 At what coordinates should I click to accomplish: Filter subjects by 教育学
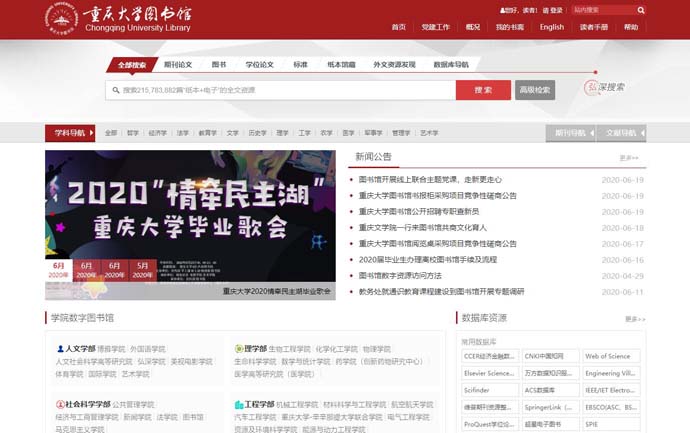pyautogui.click(x=207, y=133)
